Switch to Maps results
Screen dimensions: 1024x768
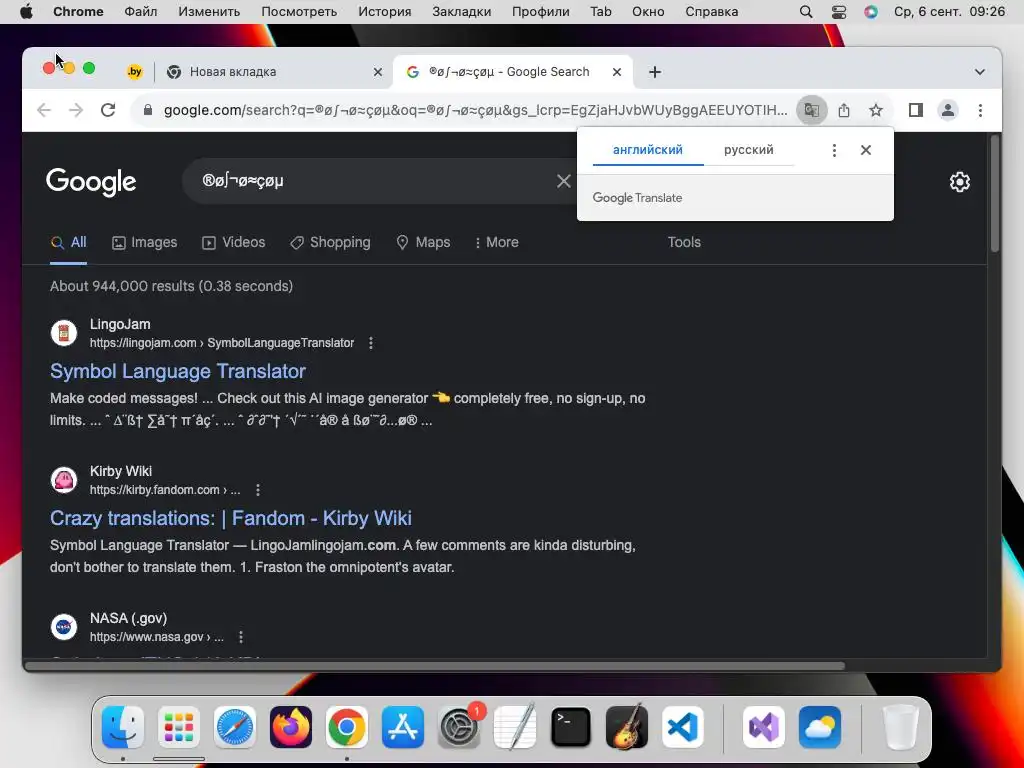click(x=423, y=242)
